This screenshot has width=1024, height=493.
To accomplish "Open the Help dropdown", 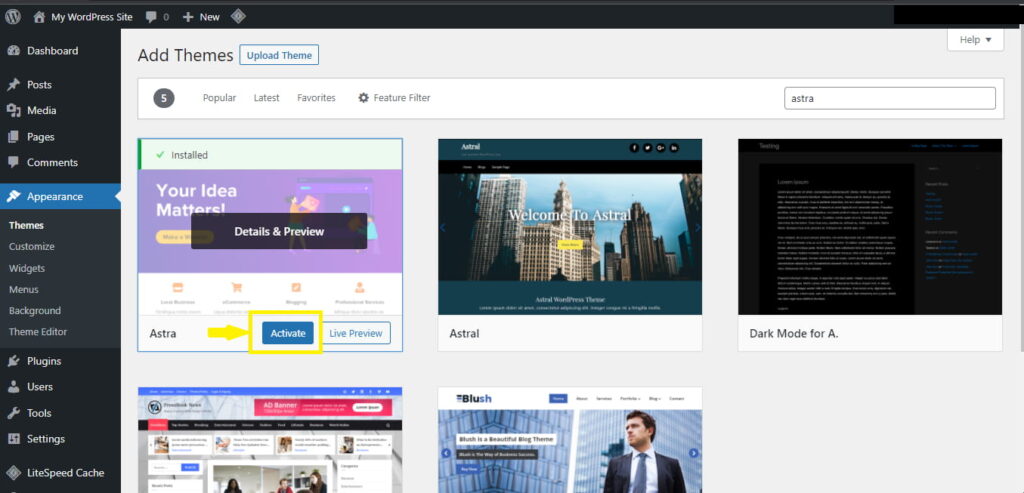I will click(975, 40).
